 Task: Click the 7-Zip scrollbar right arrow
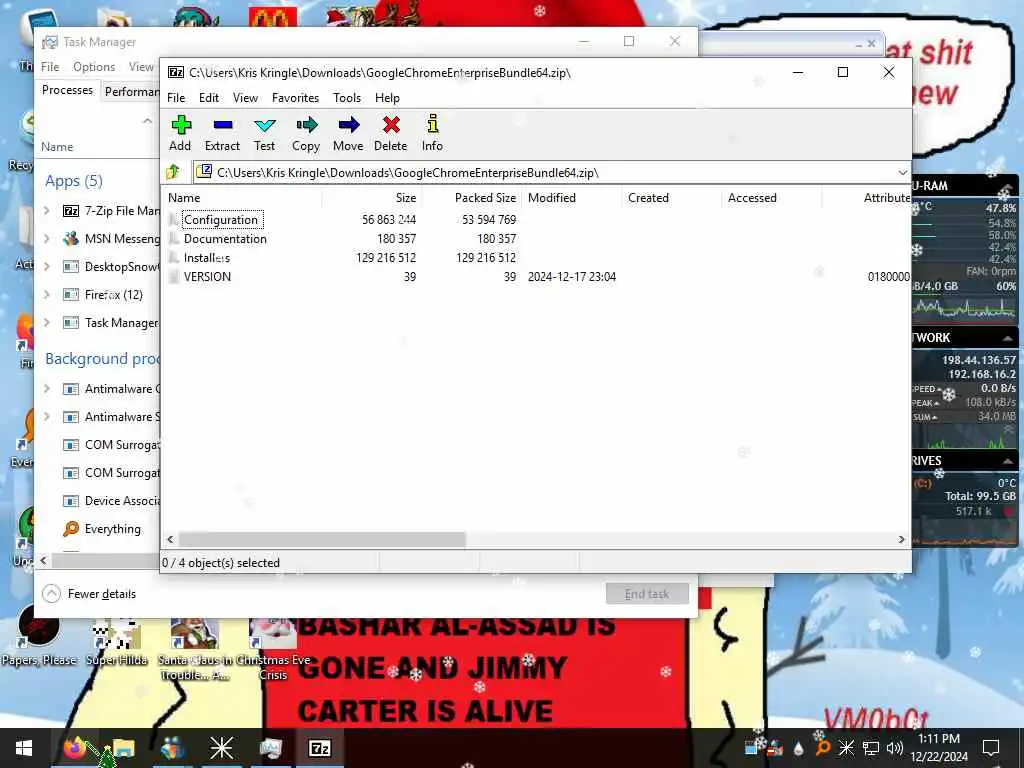[x=901, y=539]
